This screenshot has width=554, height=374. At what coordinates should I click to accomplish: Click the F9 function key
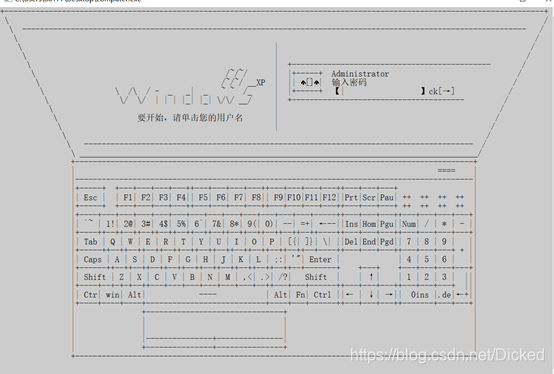click(x=278, y=197)
